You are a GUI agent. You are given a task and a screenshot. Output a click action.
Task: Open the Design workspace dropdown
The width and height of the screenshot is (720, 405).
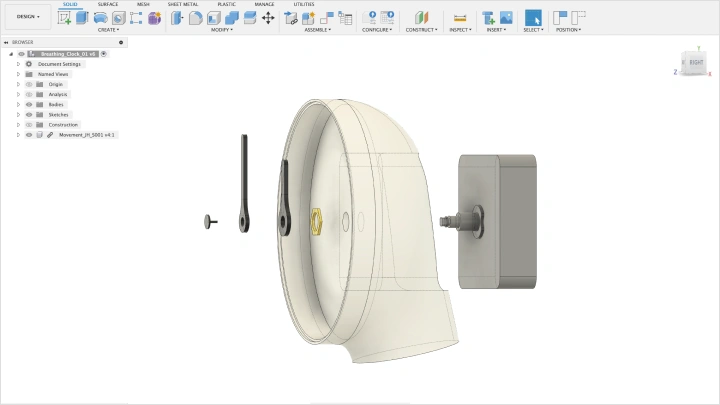tap(28, 16)
